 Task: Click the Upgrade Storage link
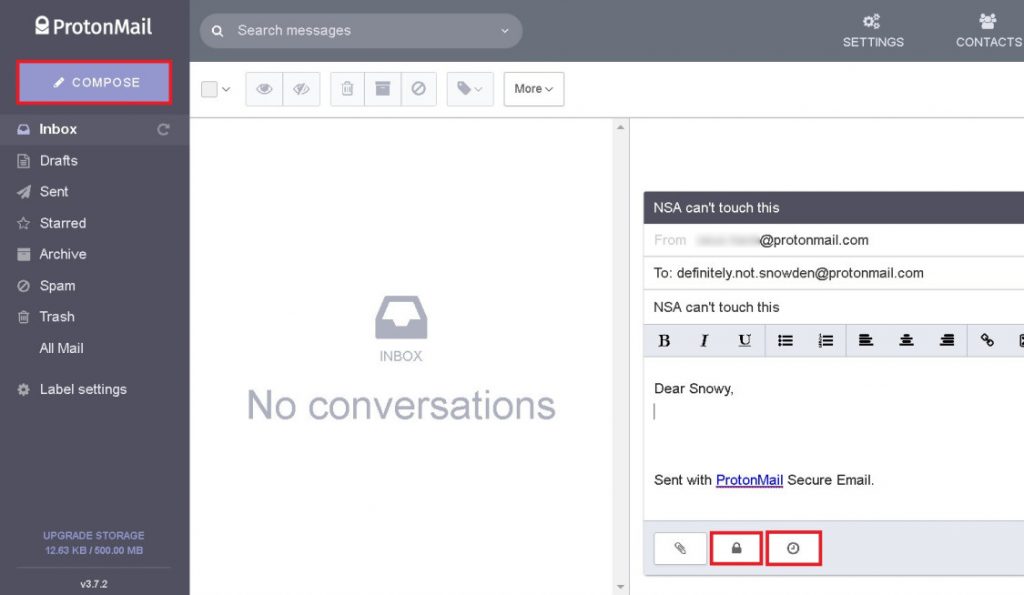click(93, 535)
